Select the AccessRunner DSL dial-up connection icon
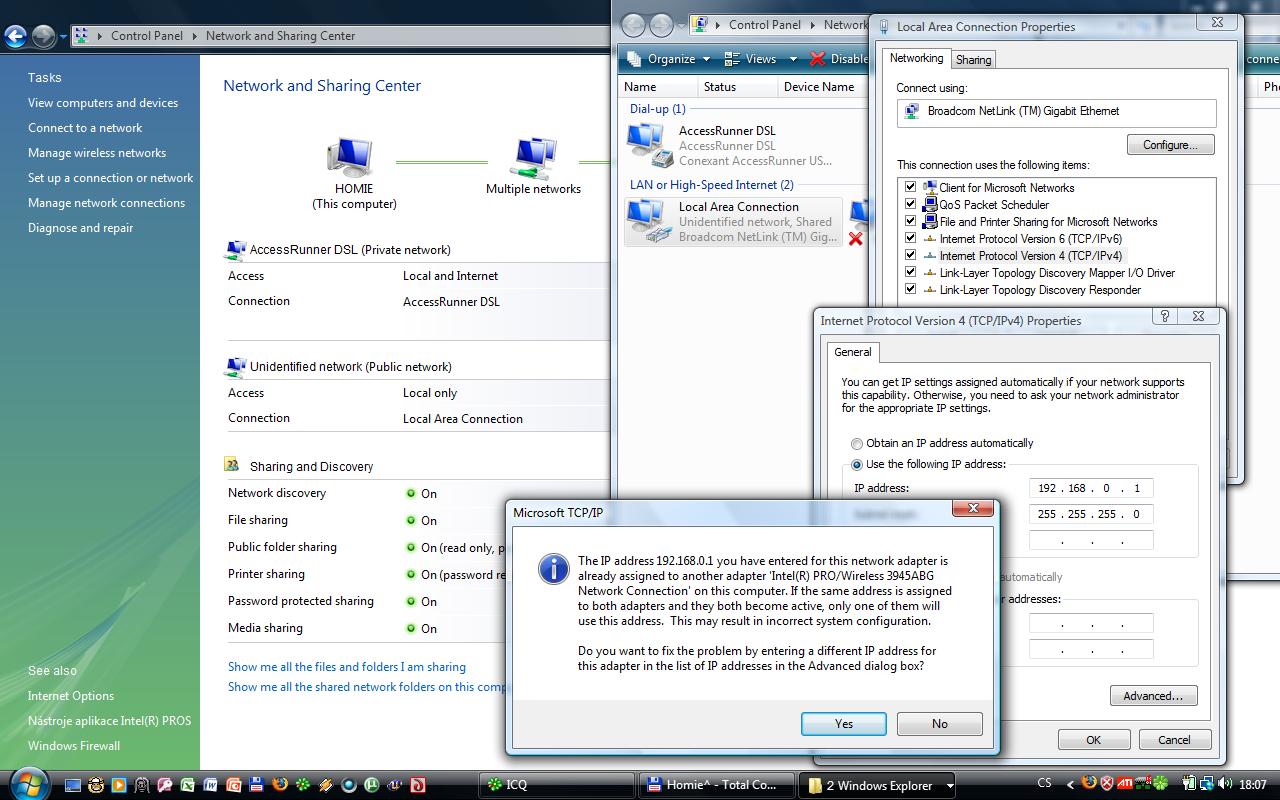Screen dimensions: 1280x800 coord(649,145)
